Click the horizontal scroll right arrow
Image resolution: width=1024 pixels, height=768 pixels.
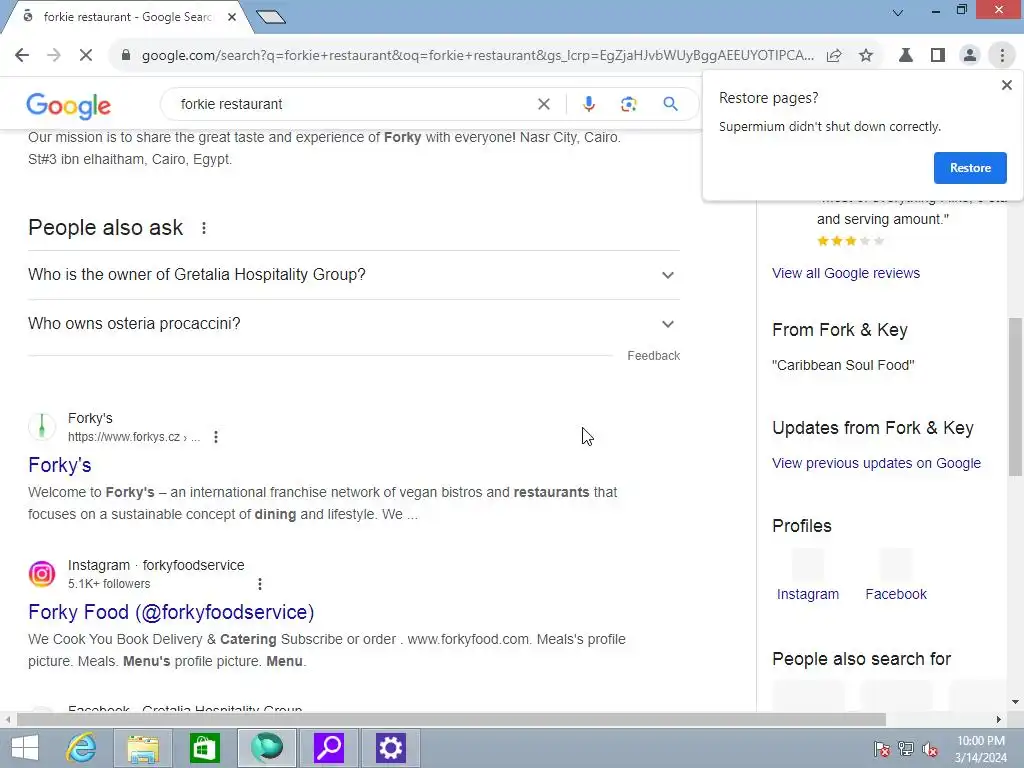(x=998, y=720)
